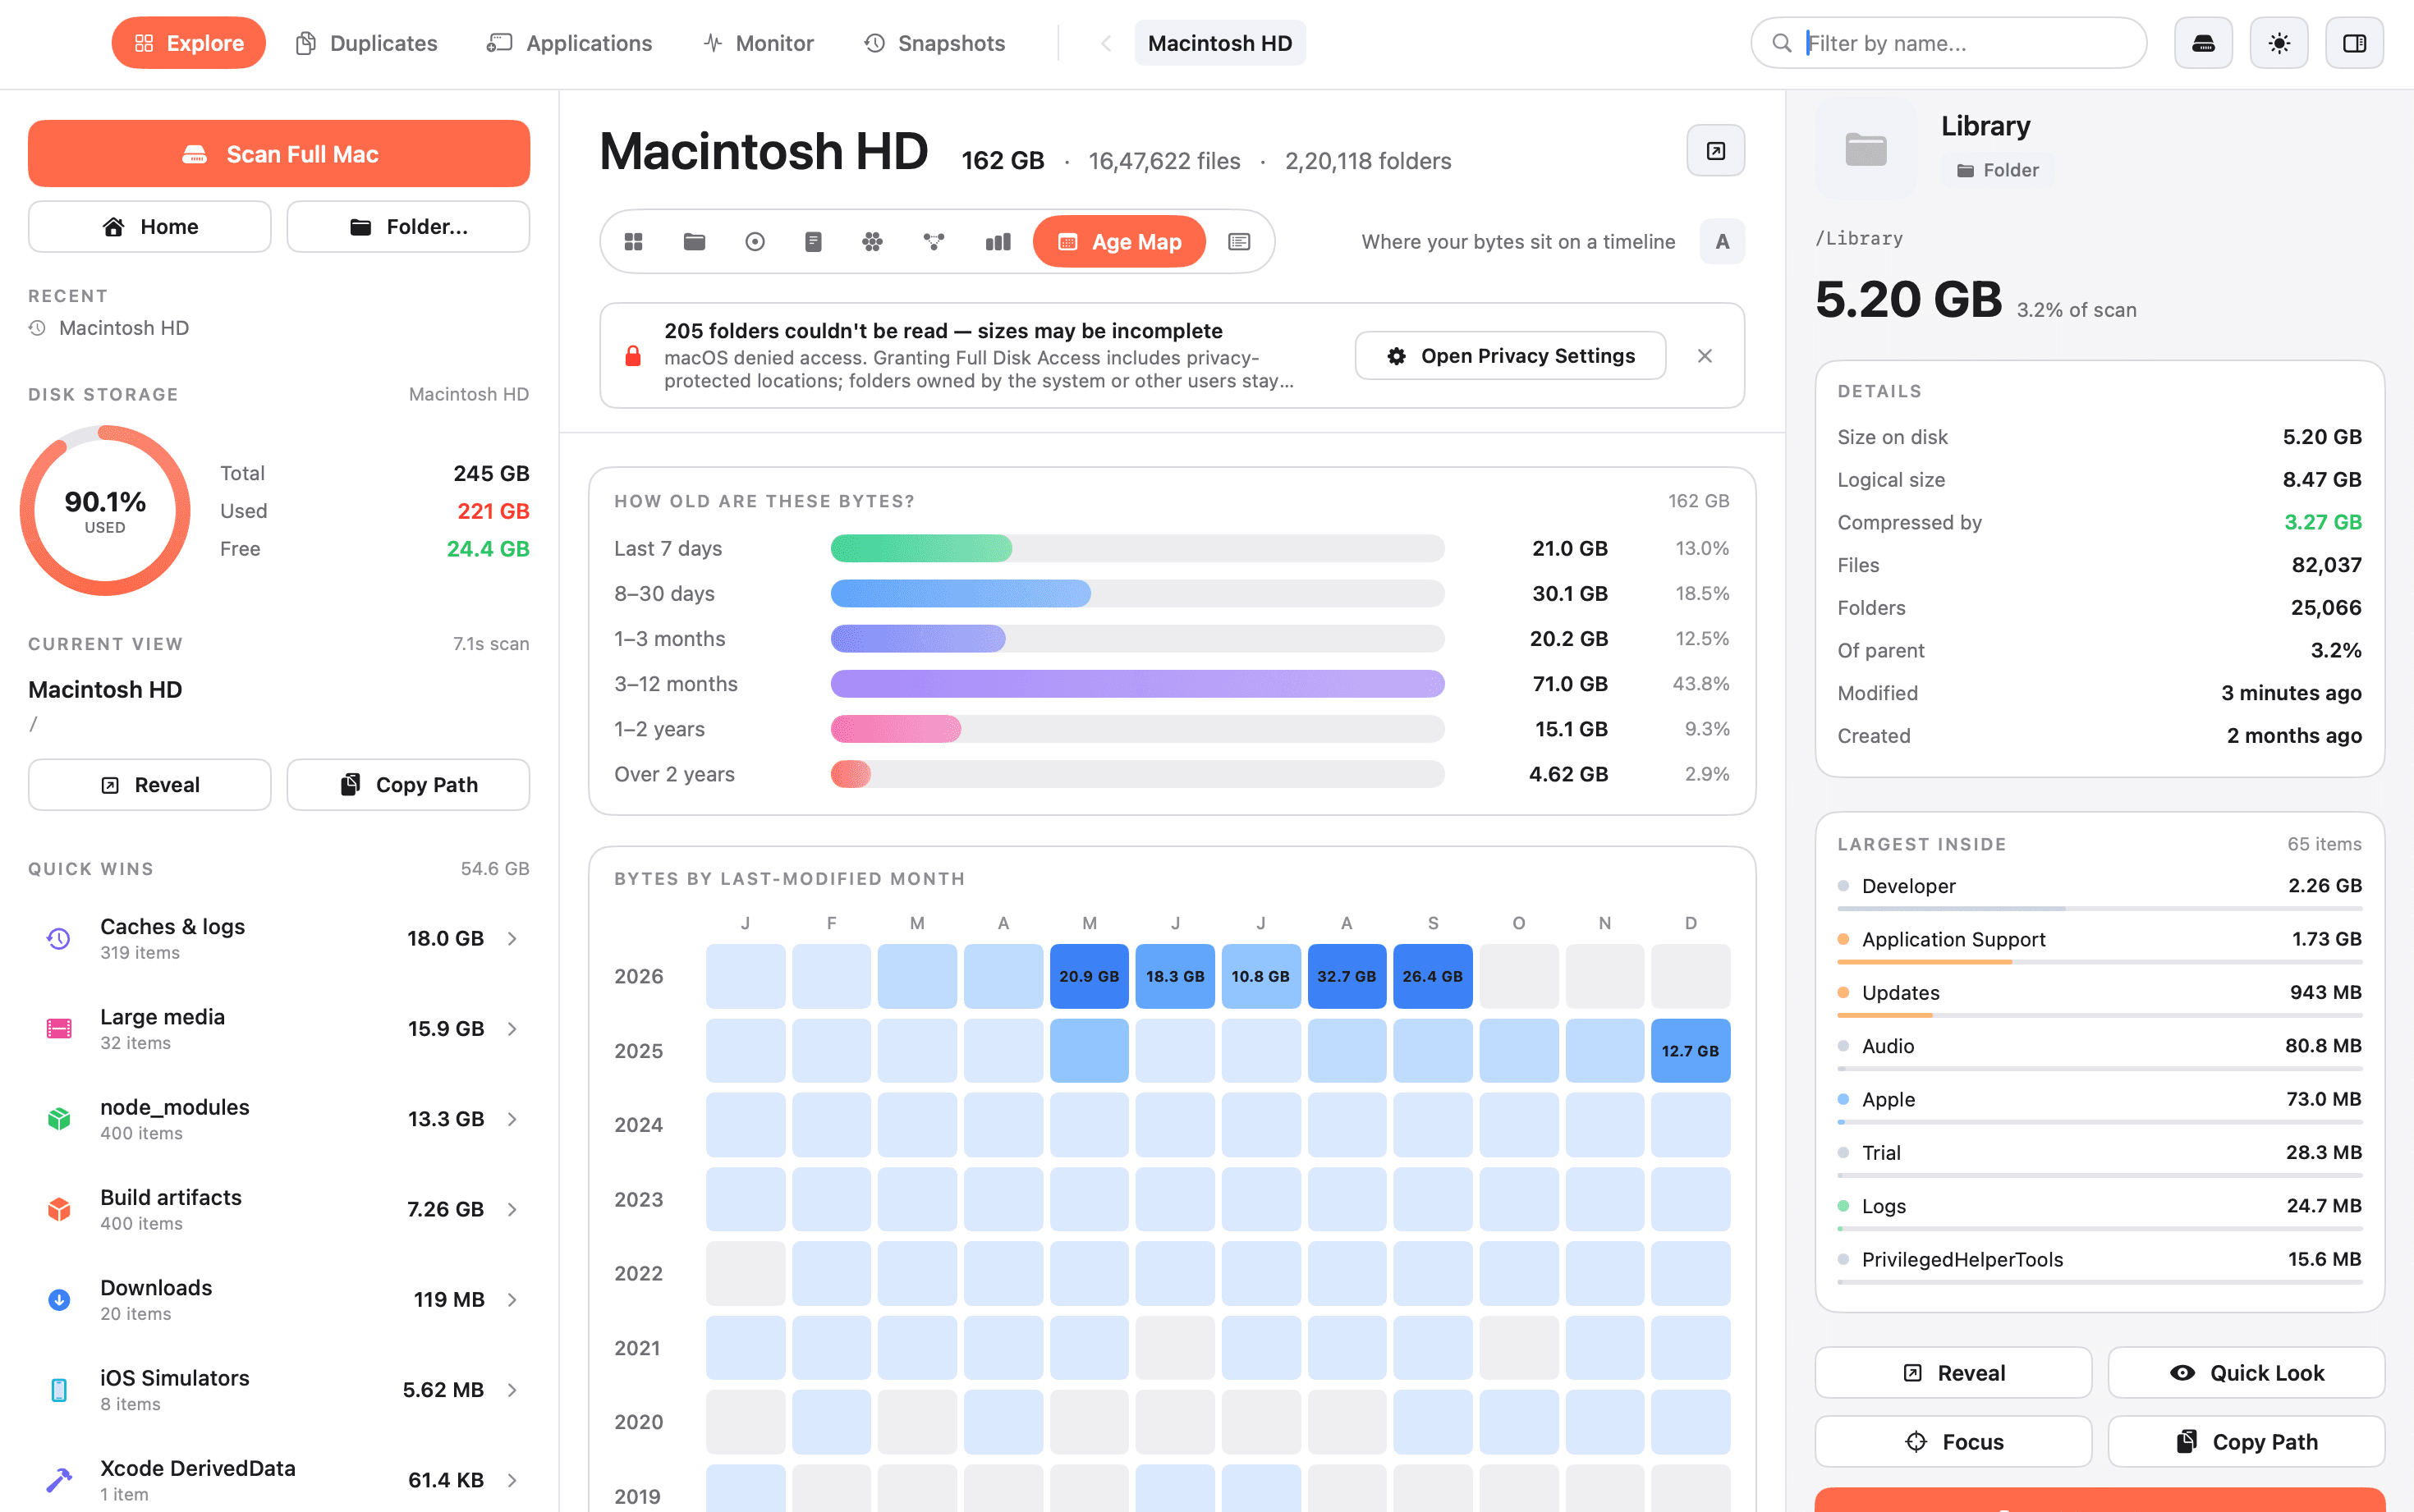Click the Macintosh HD breadcrumb
The width and height of the screenshot is (2414, 1512).
point(1220,43)
